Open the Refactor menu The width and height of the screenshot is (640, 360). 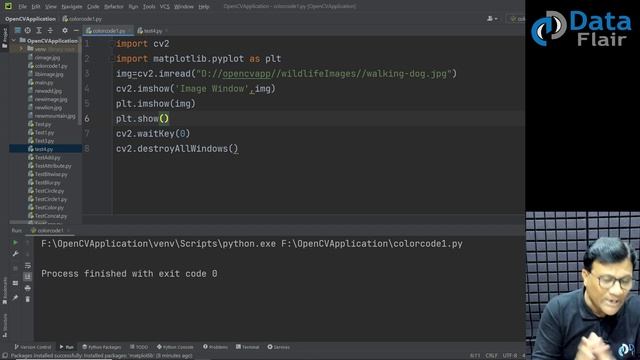[x=113, y=7]
